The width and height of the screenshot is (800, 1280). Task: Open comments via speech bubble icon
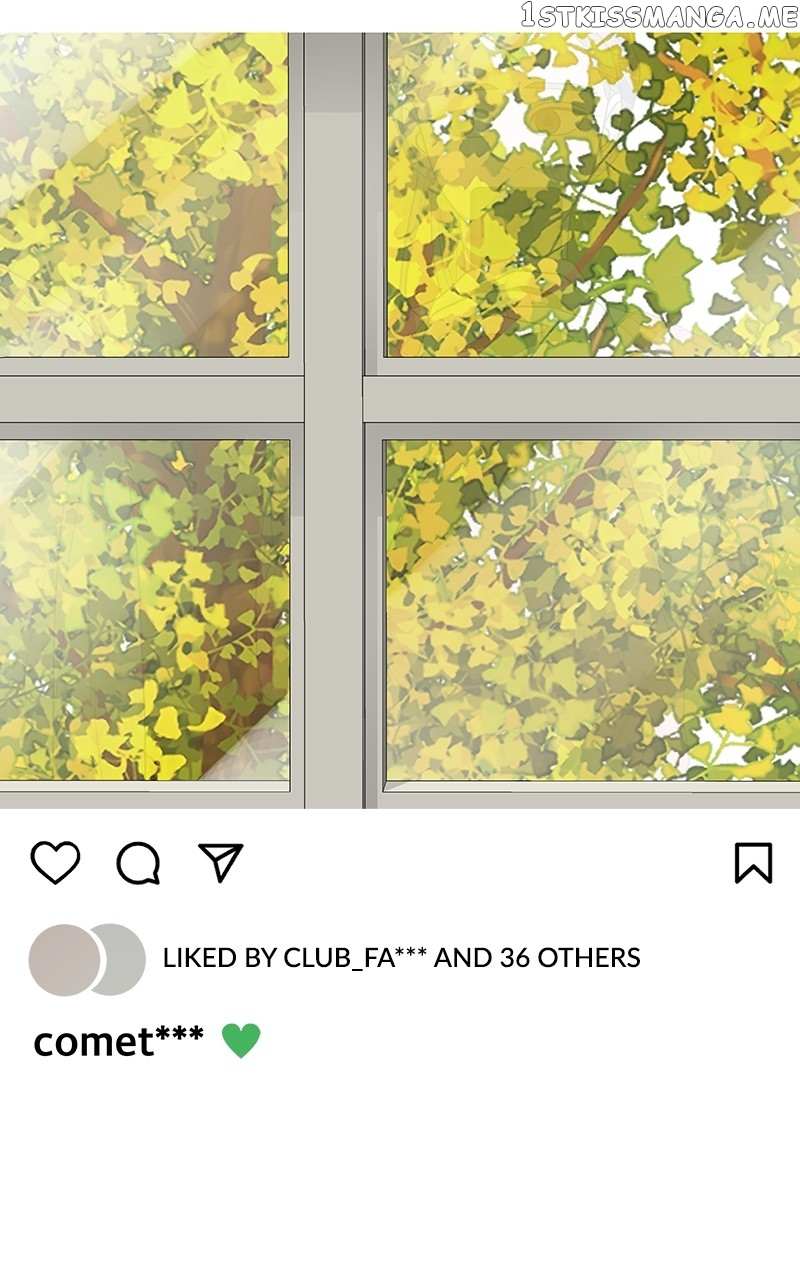pyautogui.click(x=138, y=863)
